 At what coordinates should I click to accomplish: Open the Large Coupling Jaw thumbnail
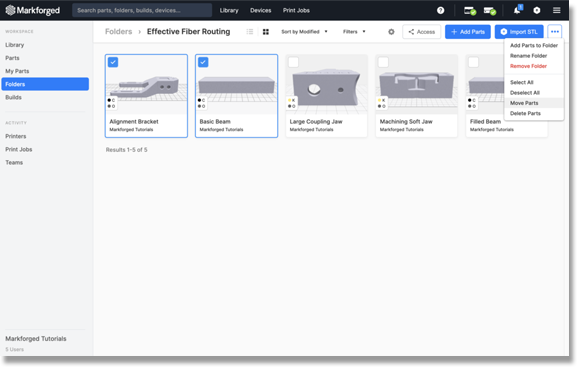(326, 84)
